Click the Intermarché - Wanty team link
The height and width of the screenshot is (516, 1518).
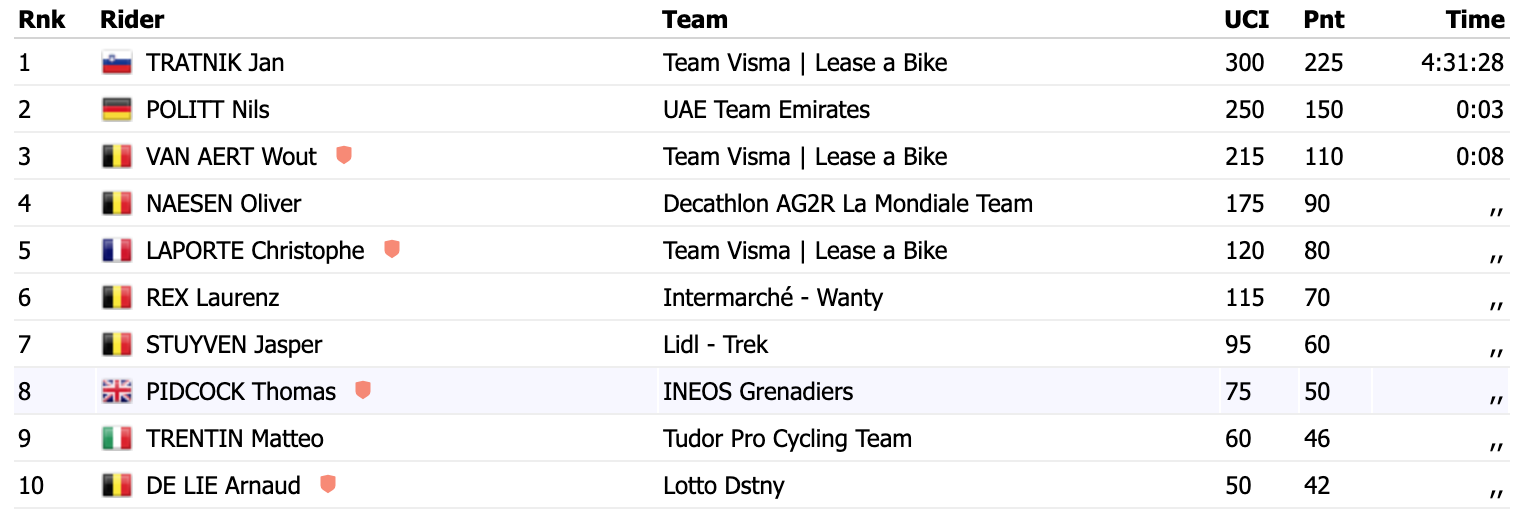click(772, 297)
